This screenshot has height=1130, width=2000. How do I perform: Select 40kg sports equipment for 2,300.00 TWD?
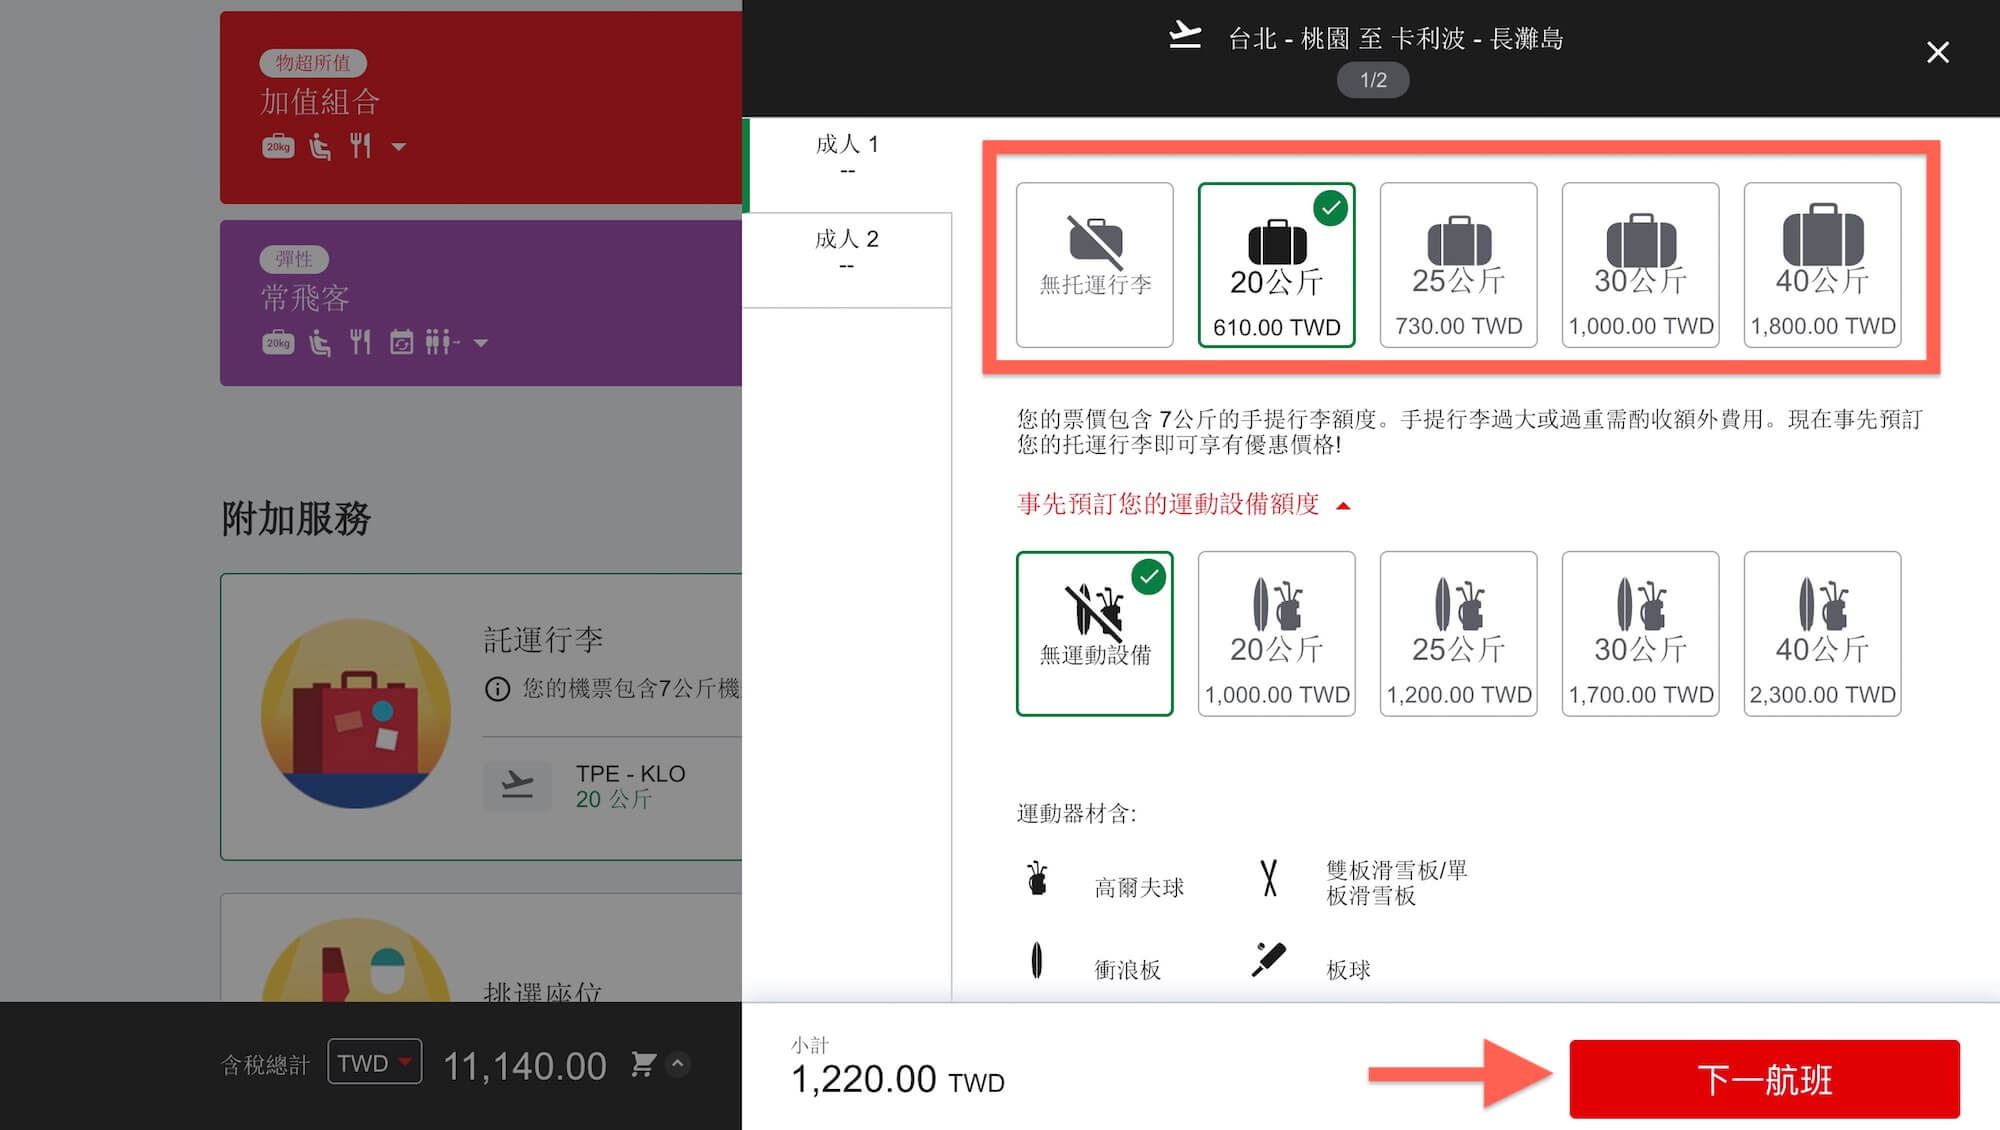point(1822,633)
